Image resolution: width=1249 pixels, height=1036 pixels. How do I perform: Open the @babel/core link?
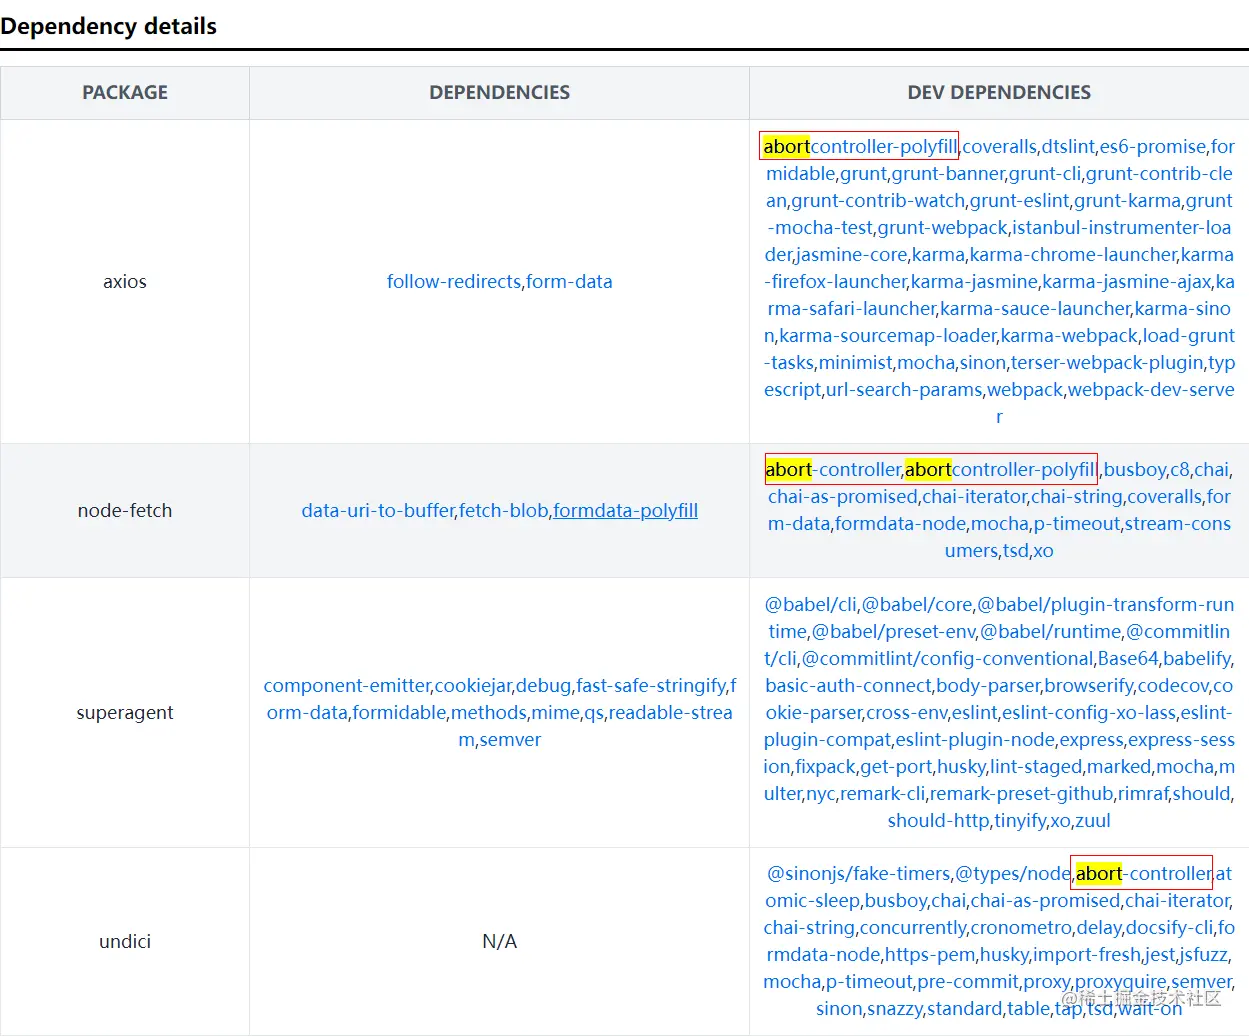pos(917,604)
